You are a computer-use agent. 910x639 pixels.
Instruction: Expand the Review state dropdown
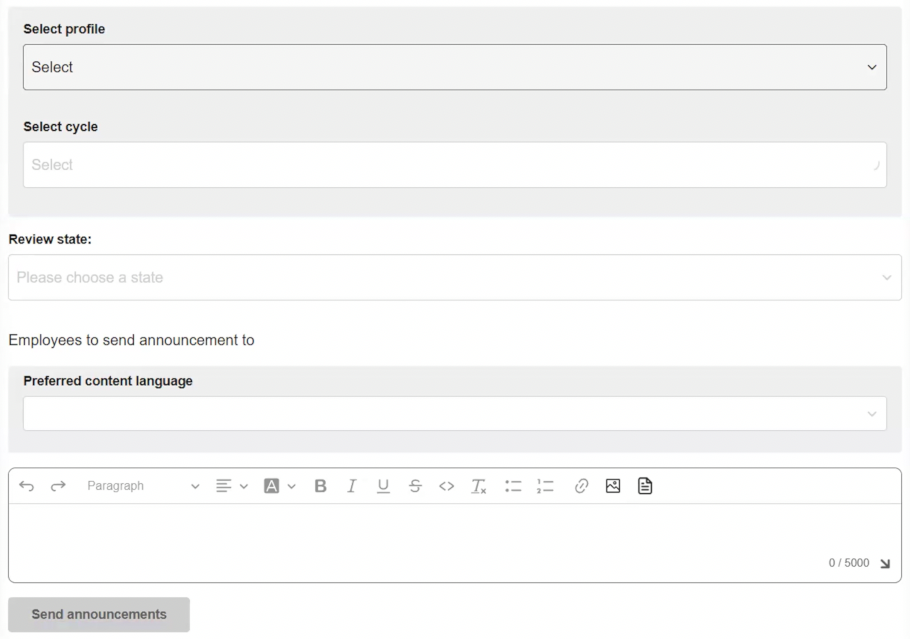point(454,277)
